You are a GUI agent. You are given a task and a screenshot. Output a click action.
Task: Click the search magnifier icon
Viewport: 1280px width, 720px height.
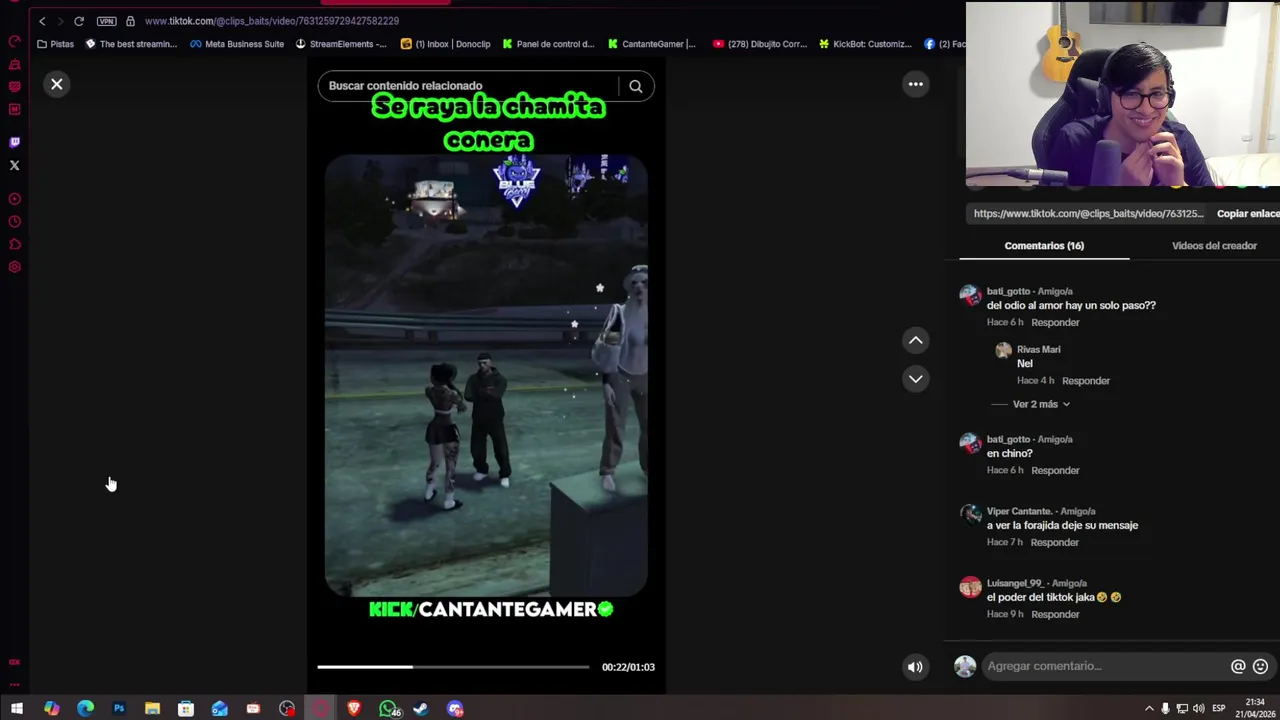635,86
